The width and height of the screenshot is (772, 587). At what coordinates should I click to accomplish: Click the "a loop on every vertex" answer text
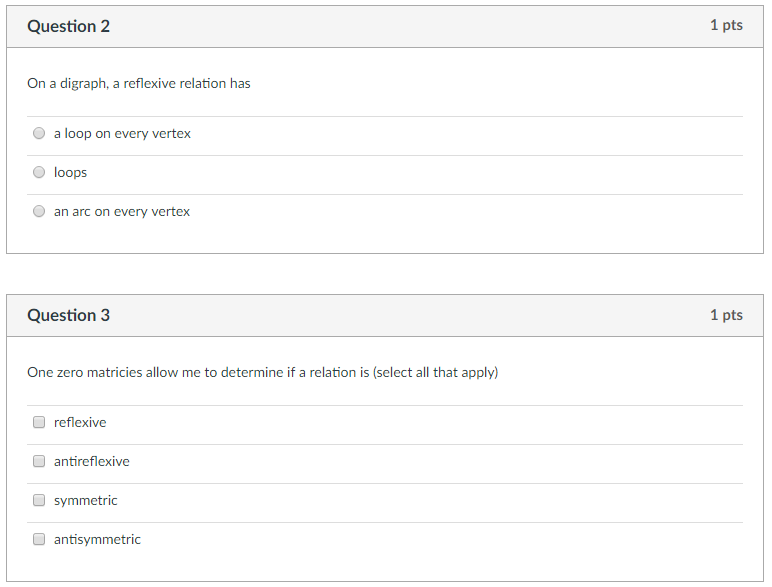coord(122,133)
